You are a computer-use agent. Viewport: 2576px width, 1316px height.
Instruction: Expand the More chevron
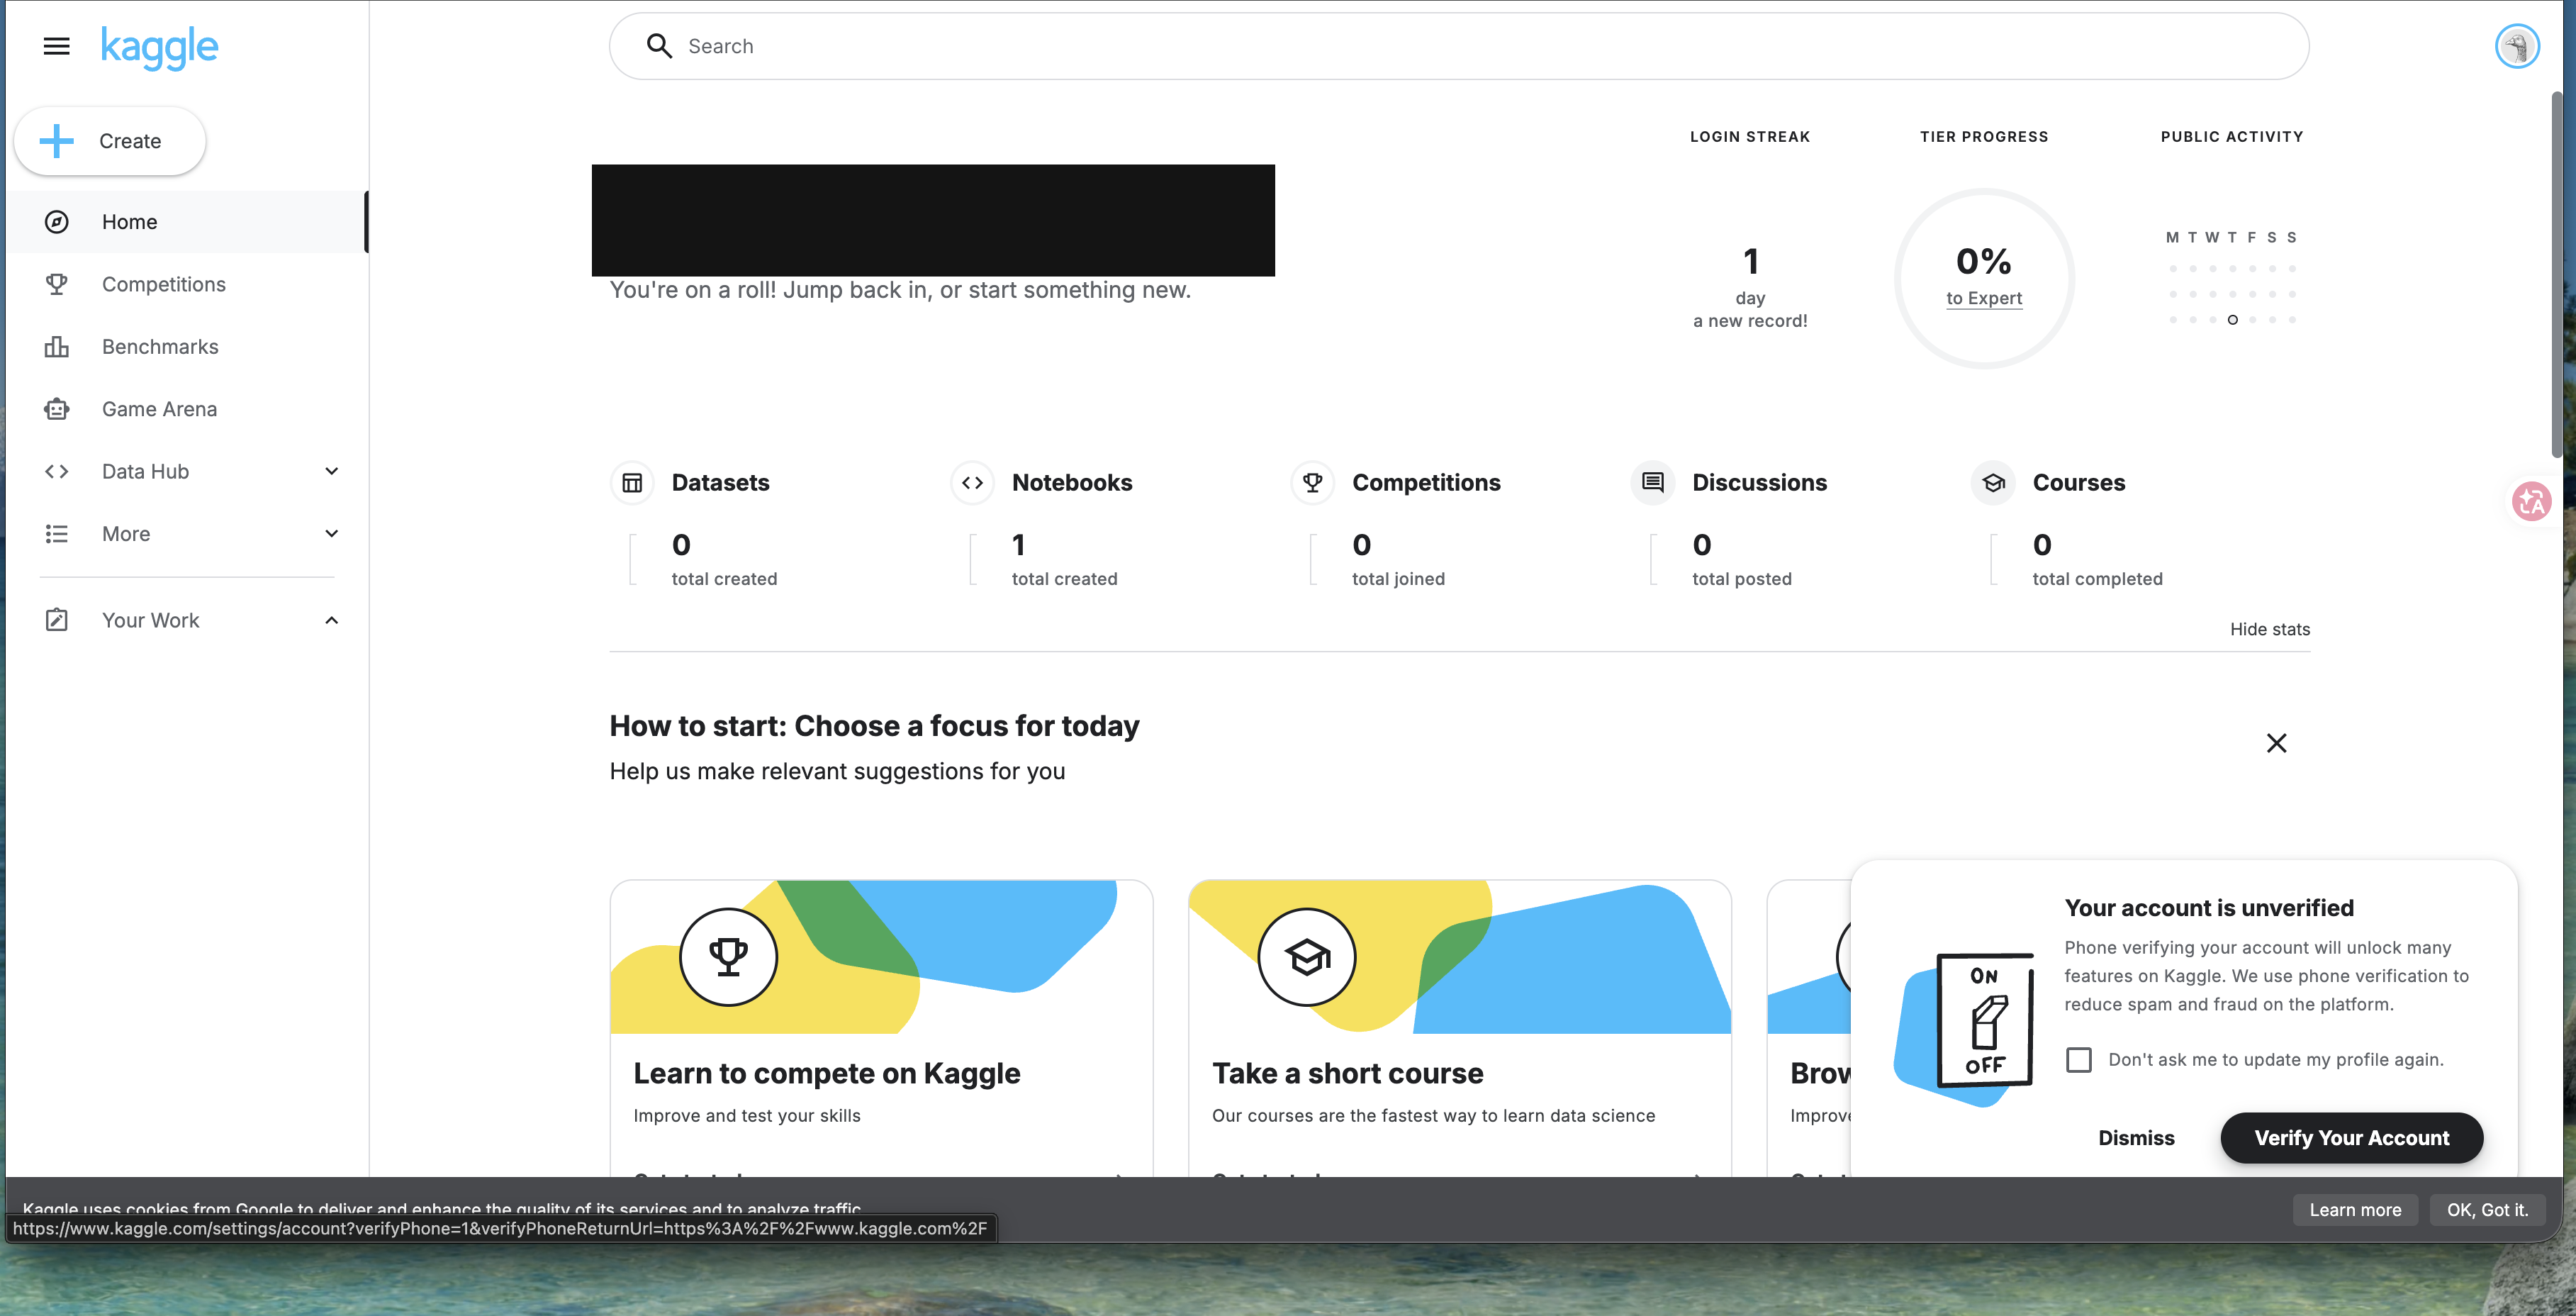pos(332,534)
